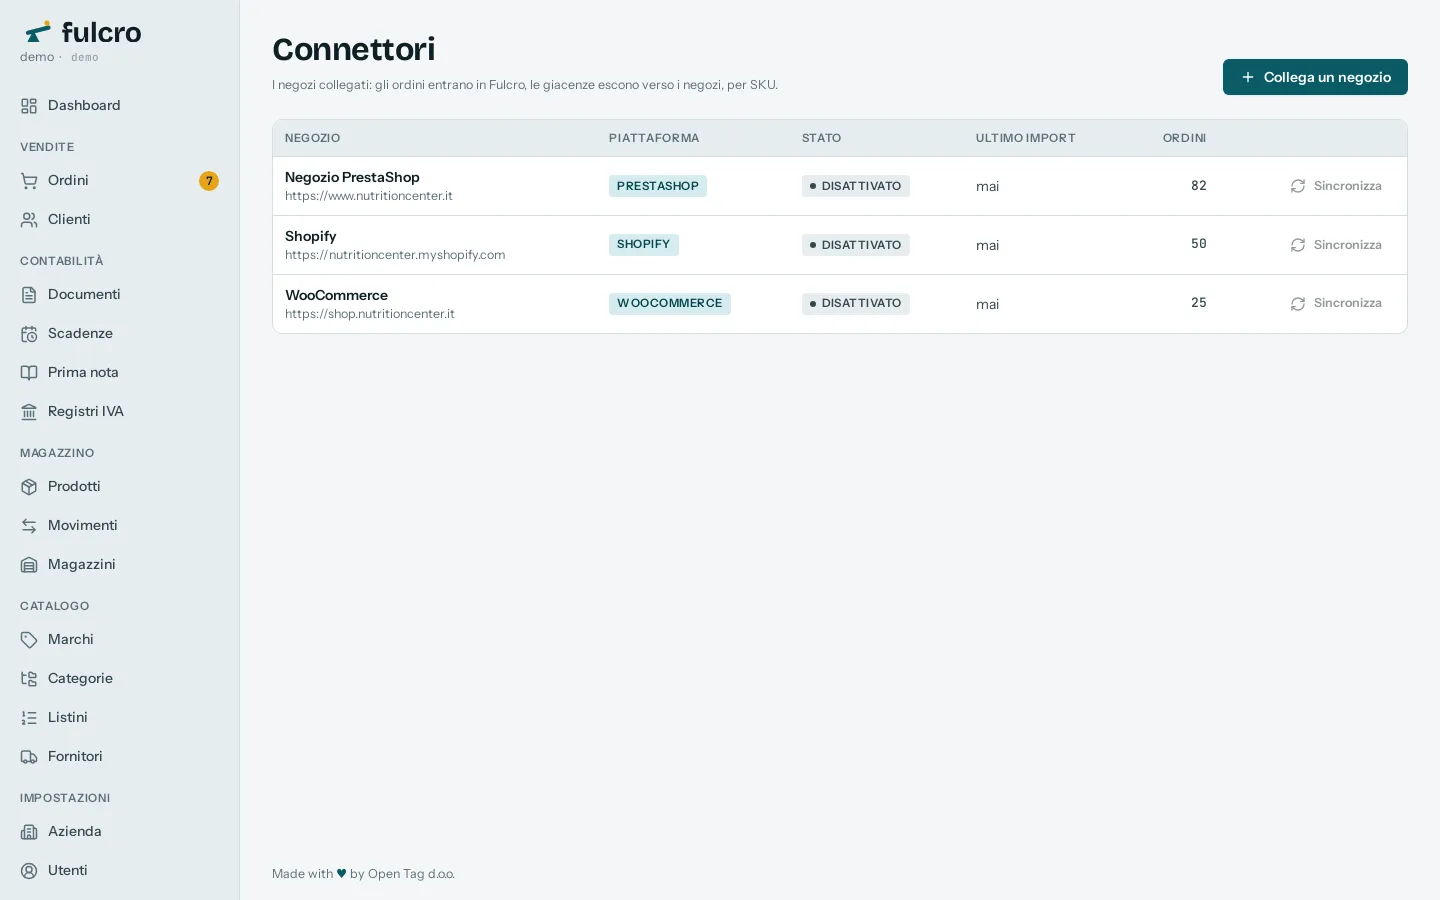This screenshot has height=900, width=1440.
Task: Click the Azienda building icon
Action: pyautogui.click(x=29, y=832)
